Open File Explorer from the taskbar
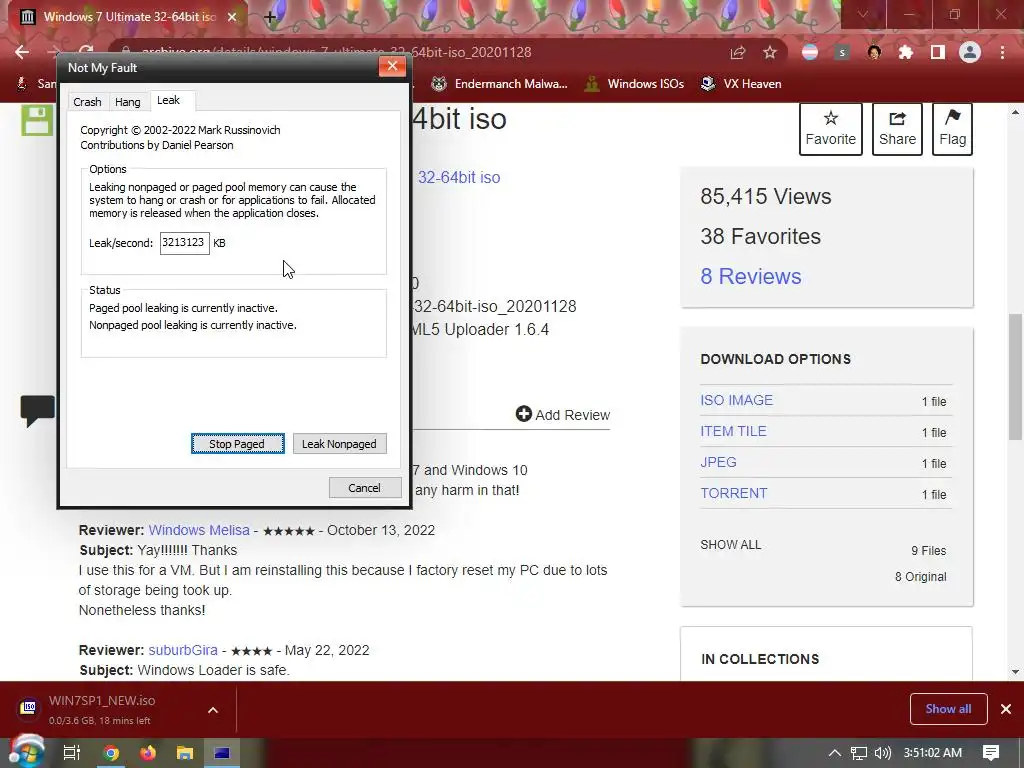This screenshot has width=1024, height=768. click(185, 753)
